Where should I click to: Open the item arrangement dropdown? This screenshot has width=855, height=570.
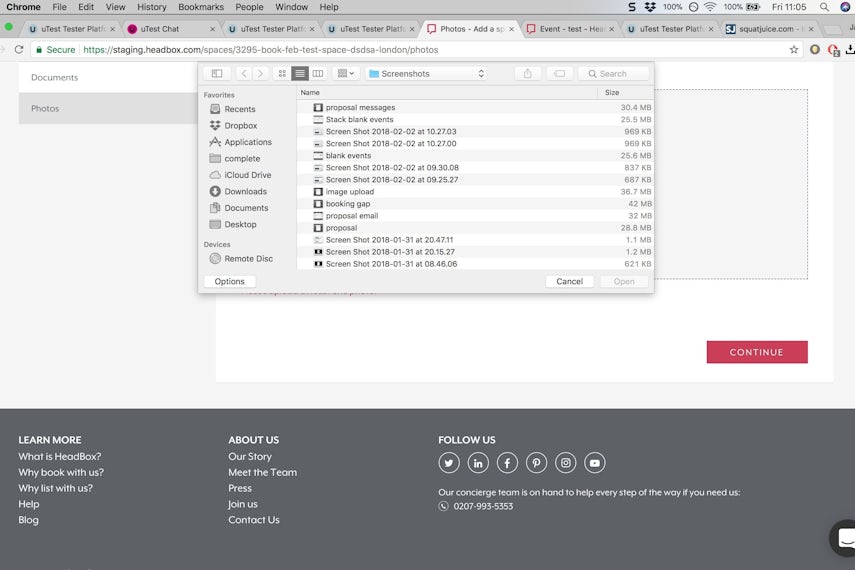pos(346,73)
